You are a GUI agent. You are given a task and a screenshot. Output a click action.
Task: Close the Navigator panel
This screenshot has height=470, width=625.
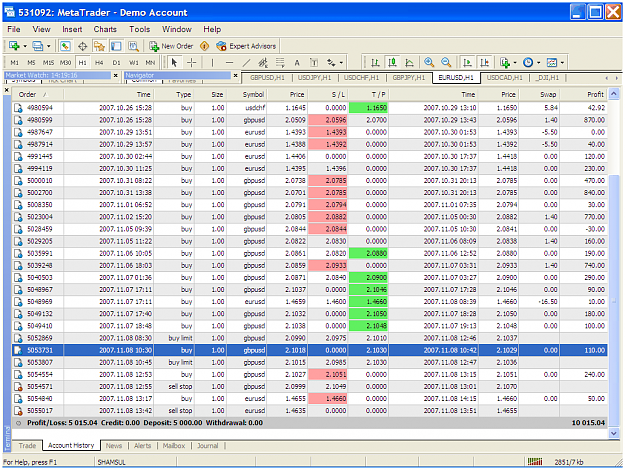(236, 75)
